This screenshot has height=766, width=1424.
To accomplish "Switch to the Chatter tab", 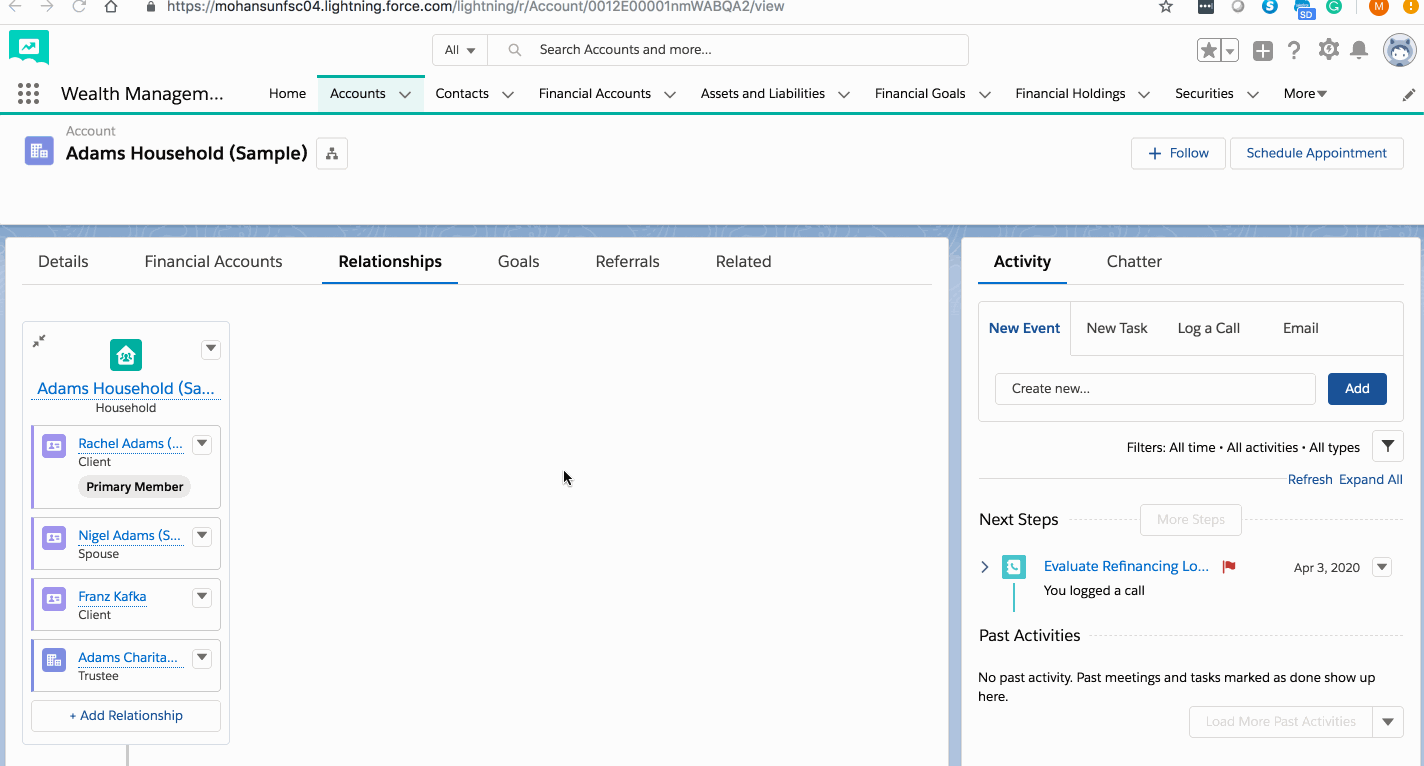I will pos(1134,261).
